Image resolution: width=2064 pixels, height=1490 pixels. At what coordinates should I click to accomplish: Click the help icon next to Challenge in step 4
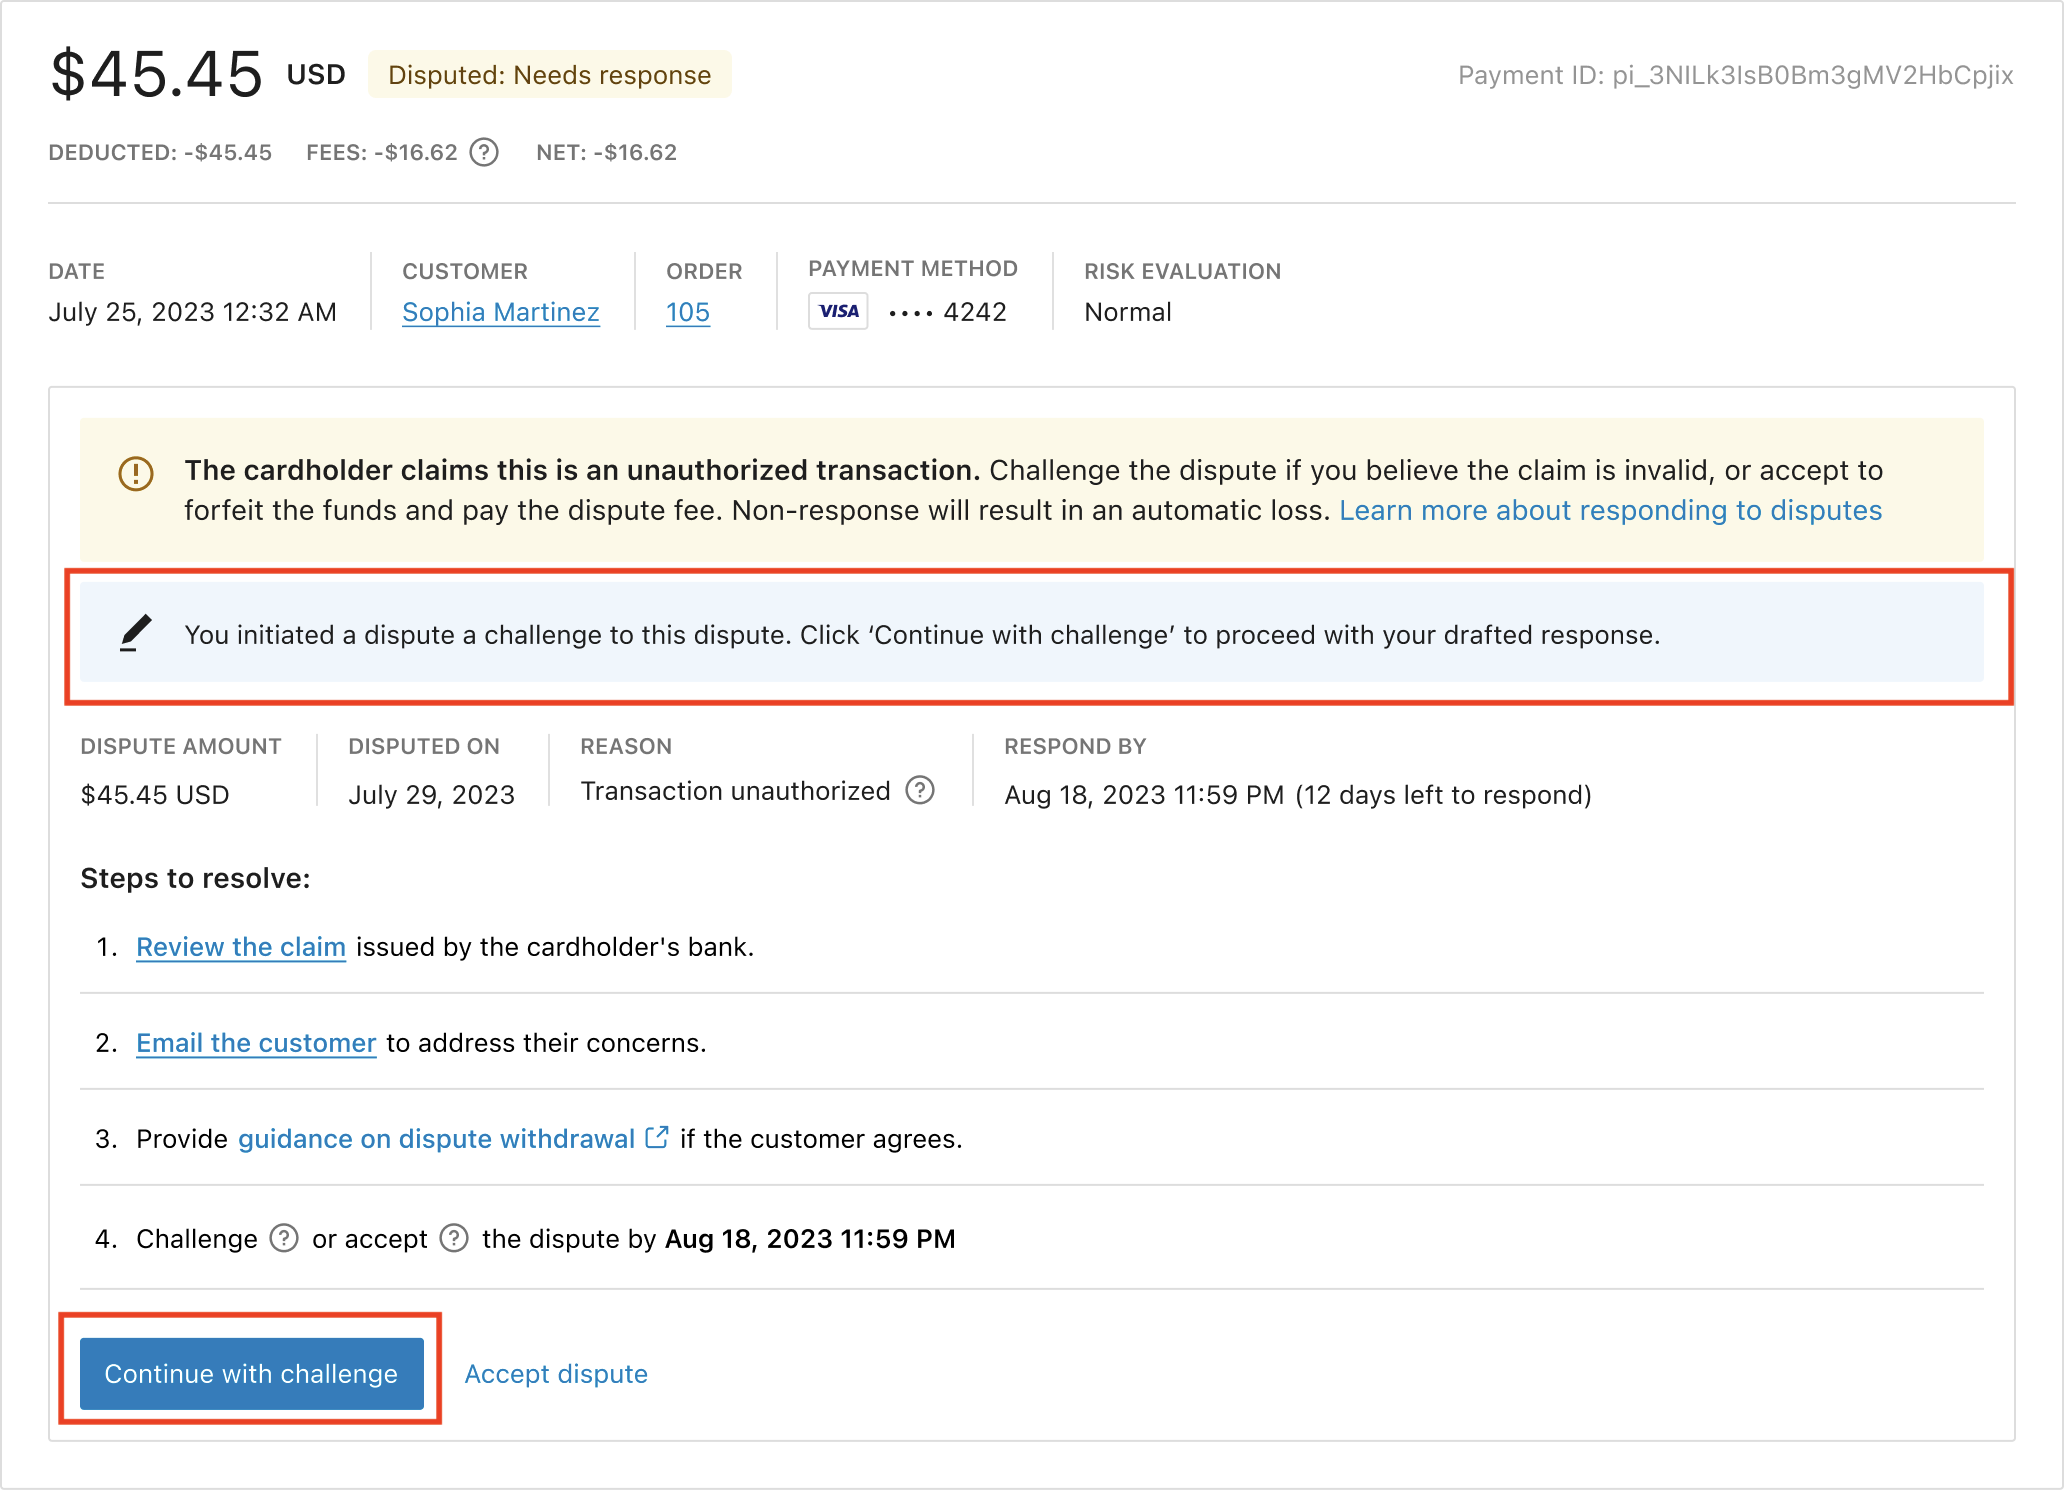click(283, 1239)
